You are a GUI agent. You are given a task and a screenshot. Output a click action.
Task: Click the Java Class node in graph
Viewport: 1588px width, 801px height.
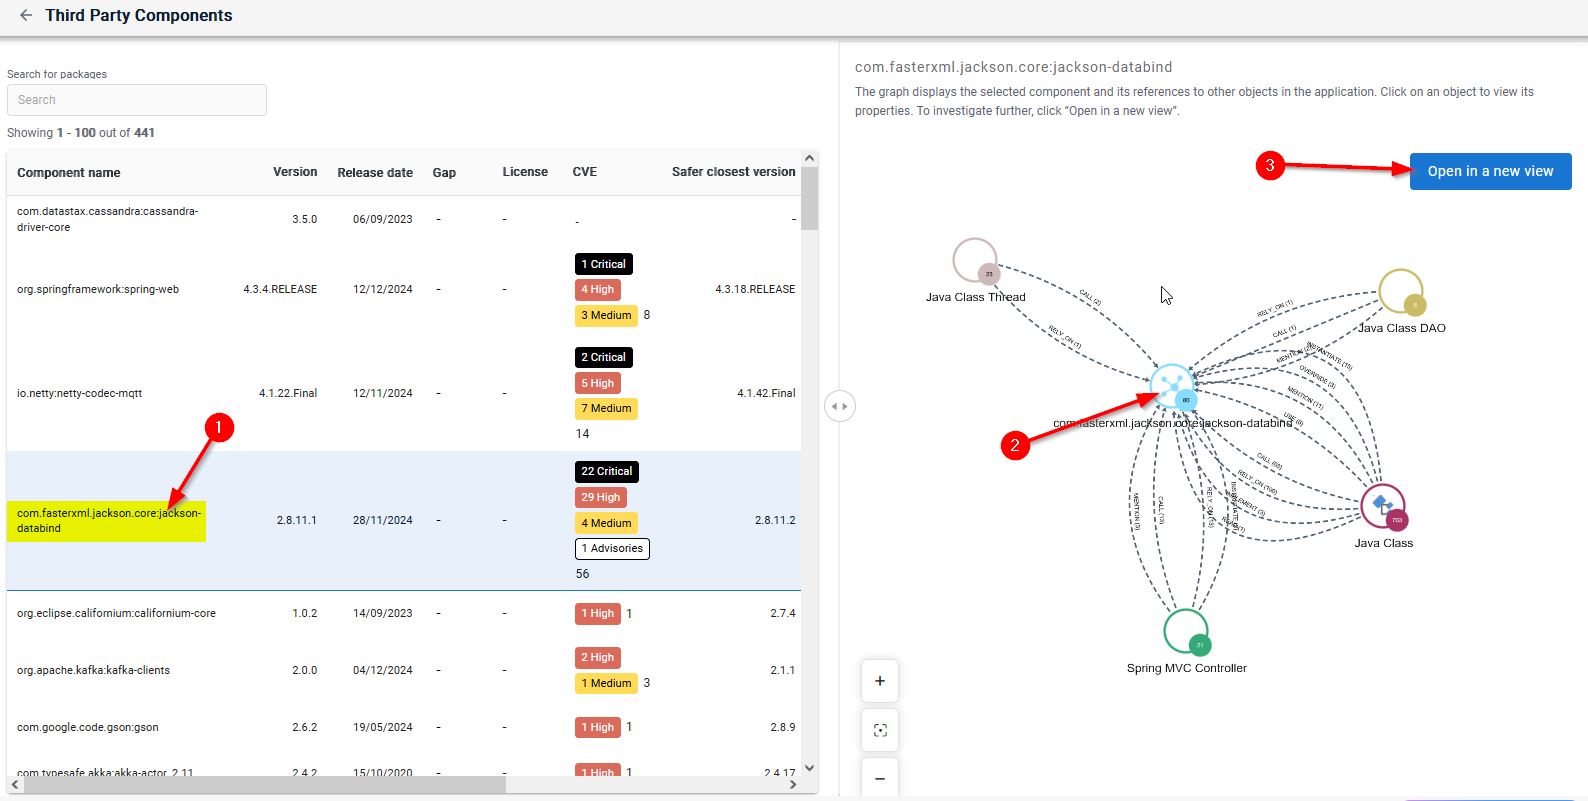pyautogui.click(x=1382, y=506)
